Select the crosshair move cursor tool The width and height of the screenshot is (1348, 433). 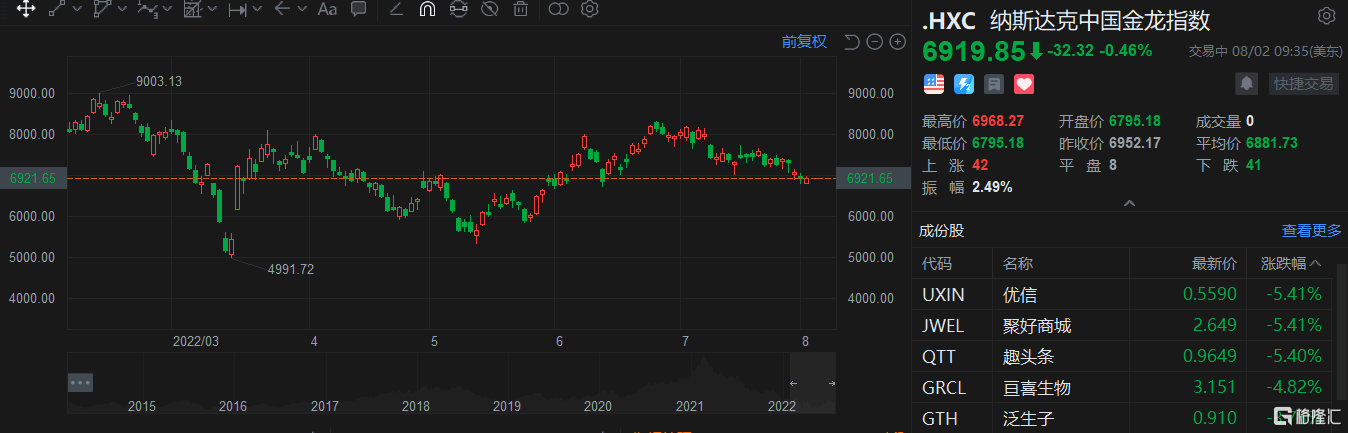click(26, 10)
